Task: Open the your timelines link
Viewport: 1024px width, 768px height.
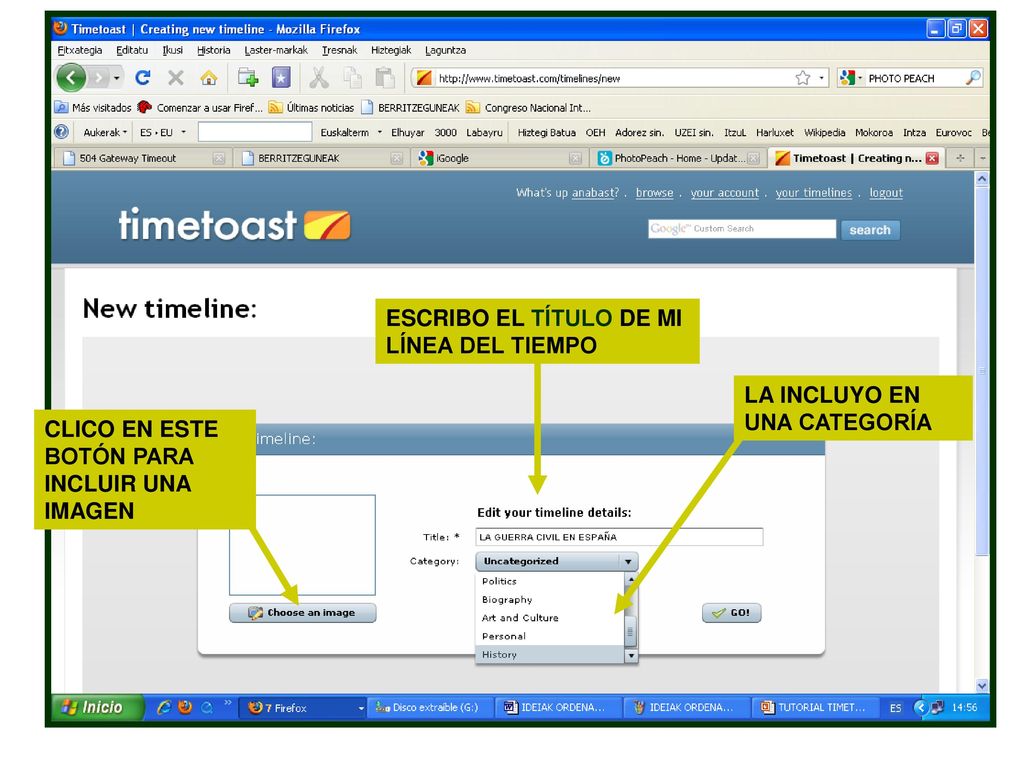Action: (814, 193)
